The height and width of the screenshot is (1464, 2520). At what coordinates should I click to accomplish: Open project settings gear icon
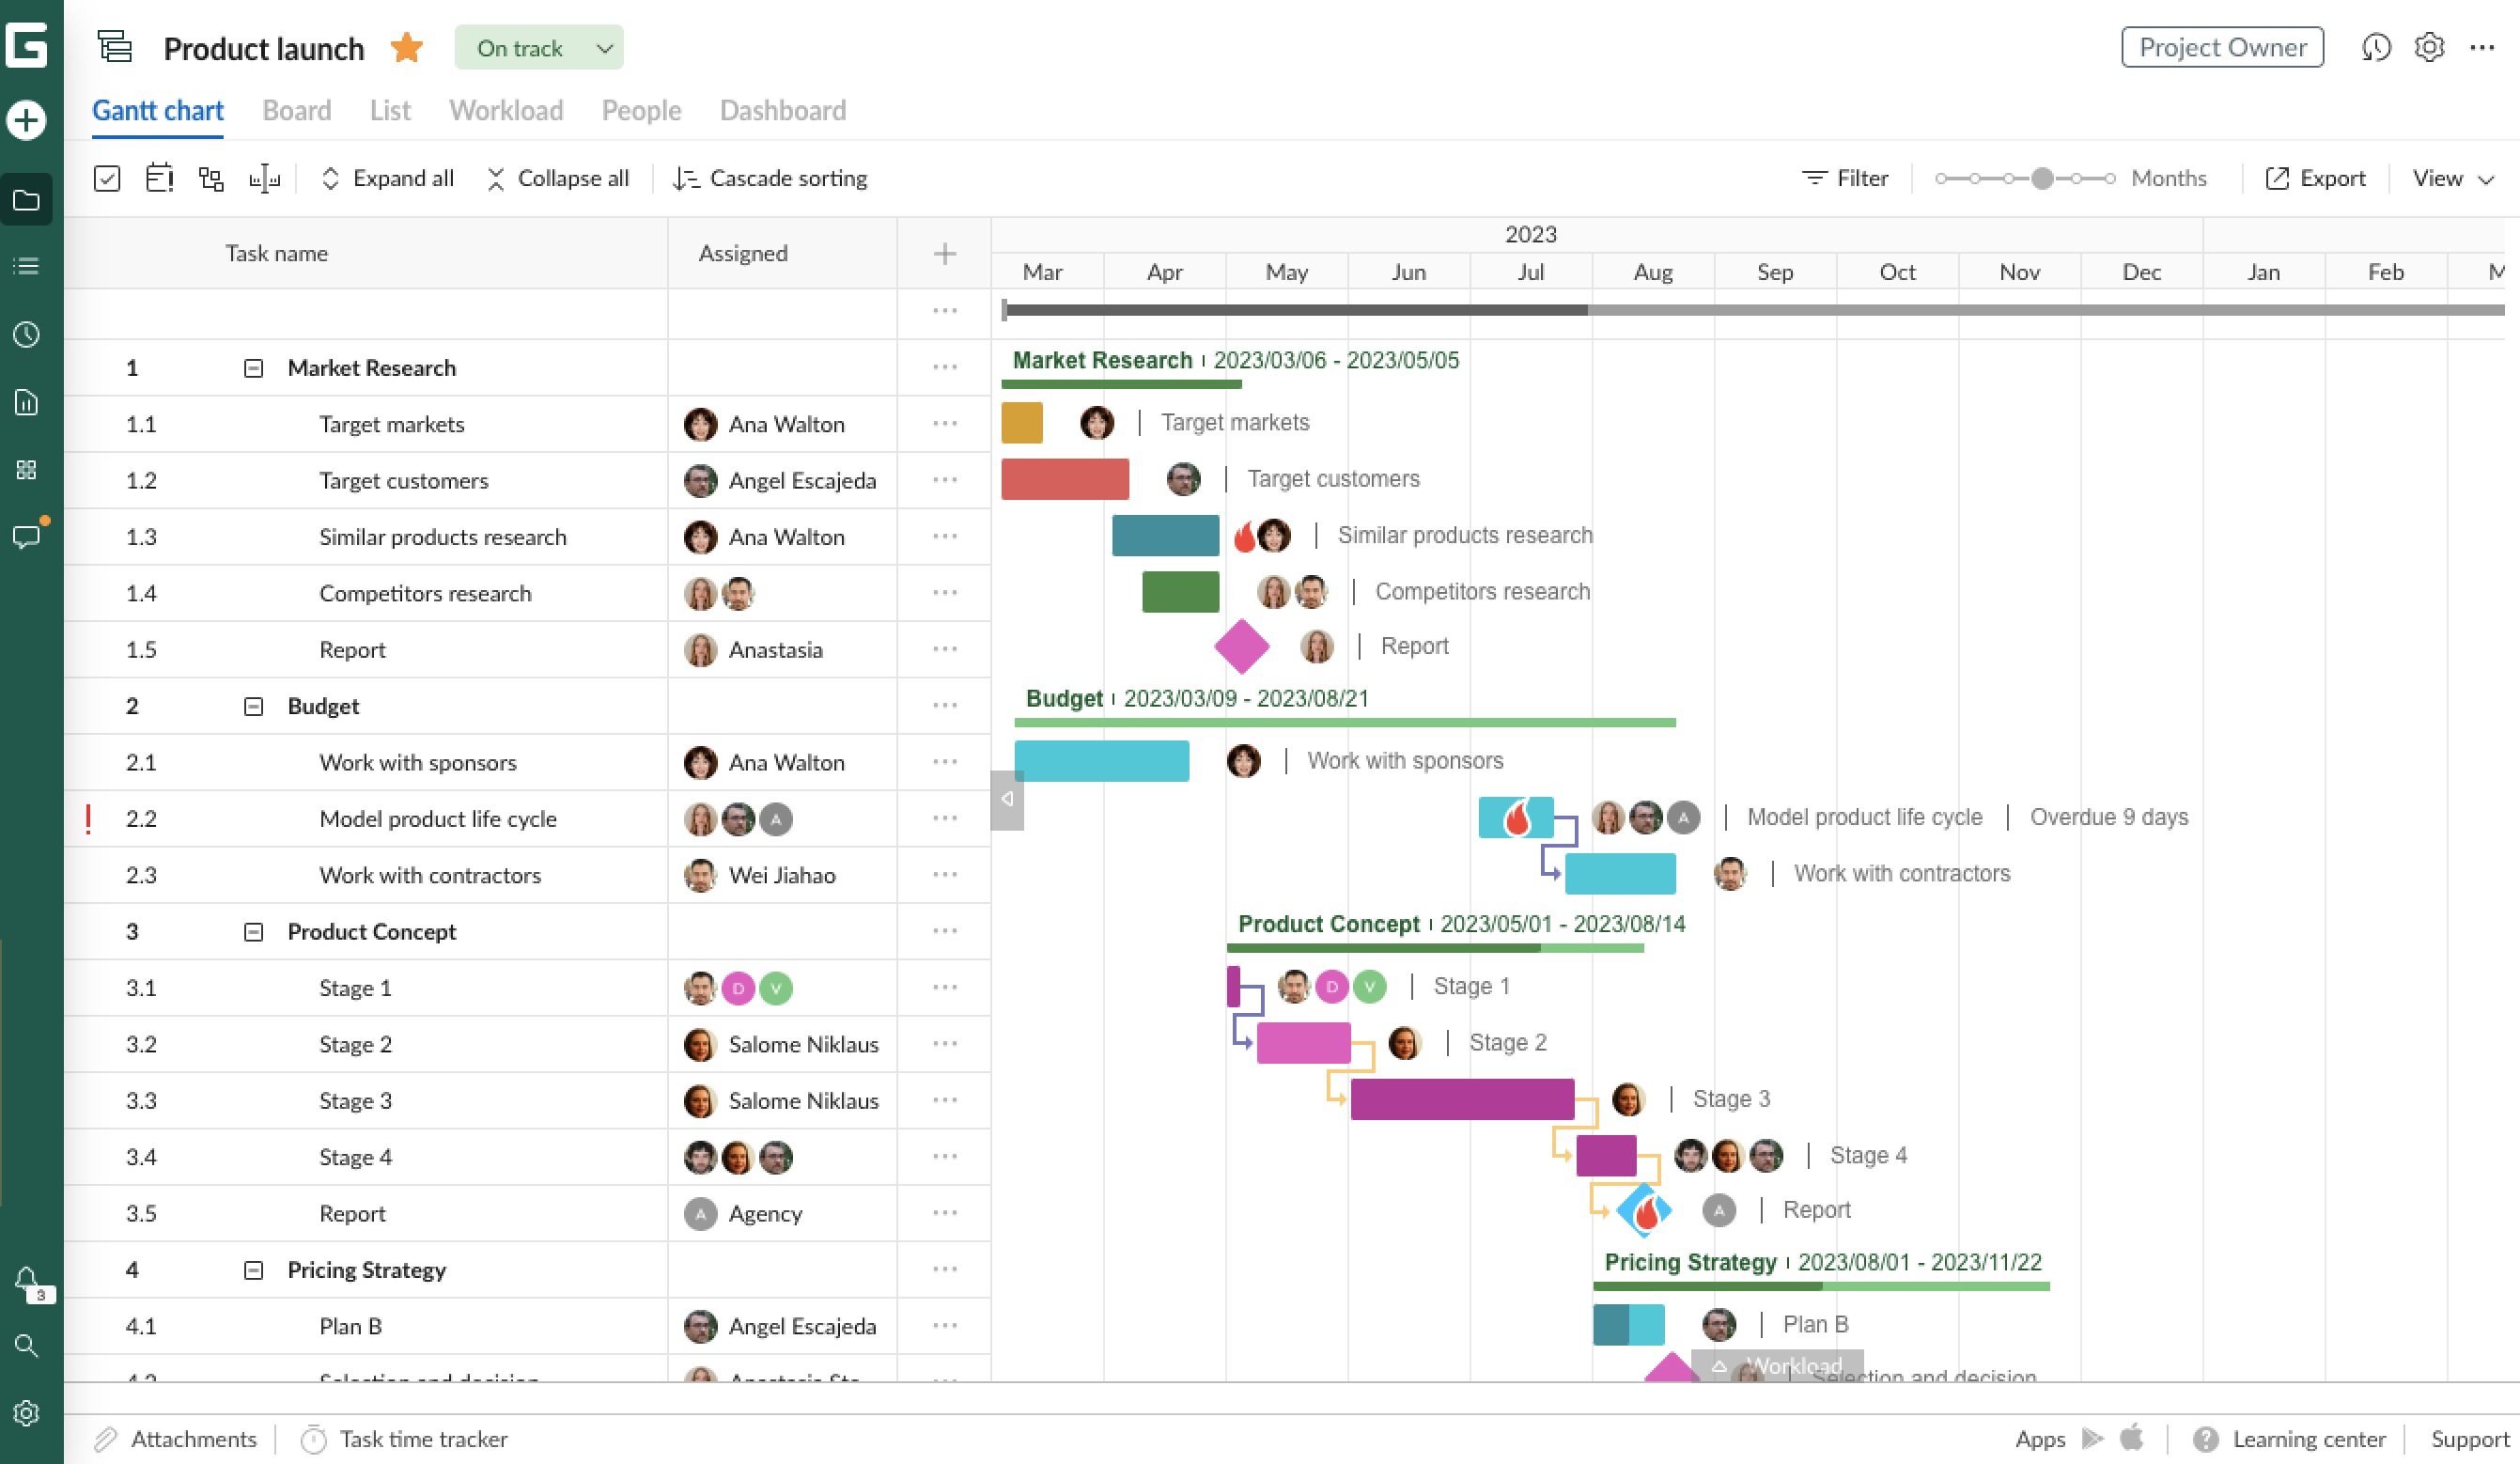2428,47
